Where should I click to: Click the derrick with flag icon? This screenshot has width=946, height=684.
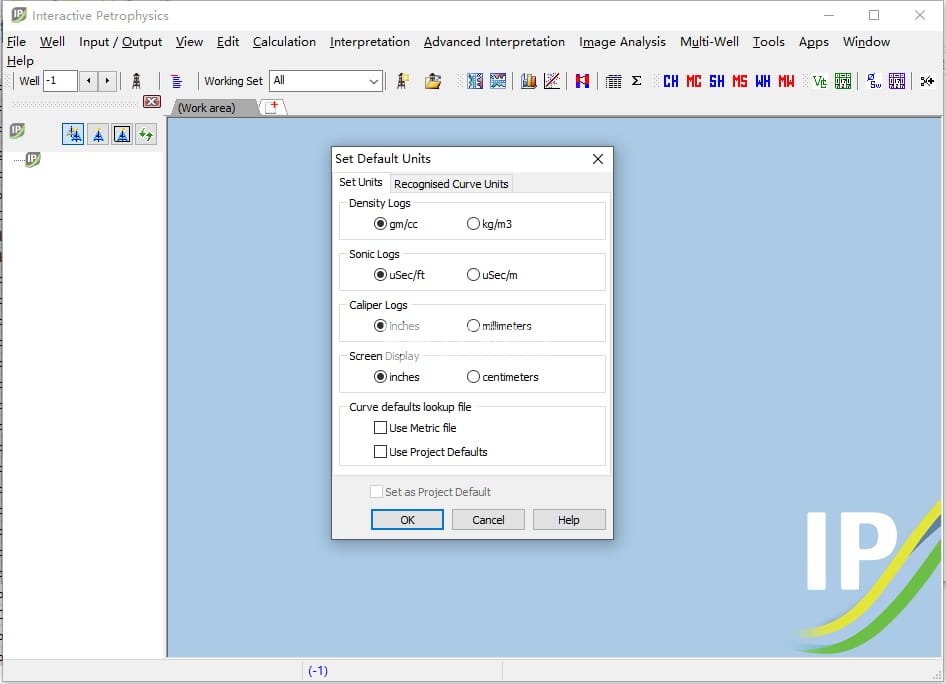(x=402, y=81)
